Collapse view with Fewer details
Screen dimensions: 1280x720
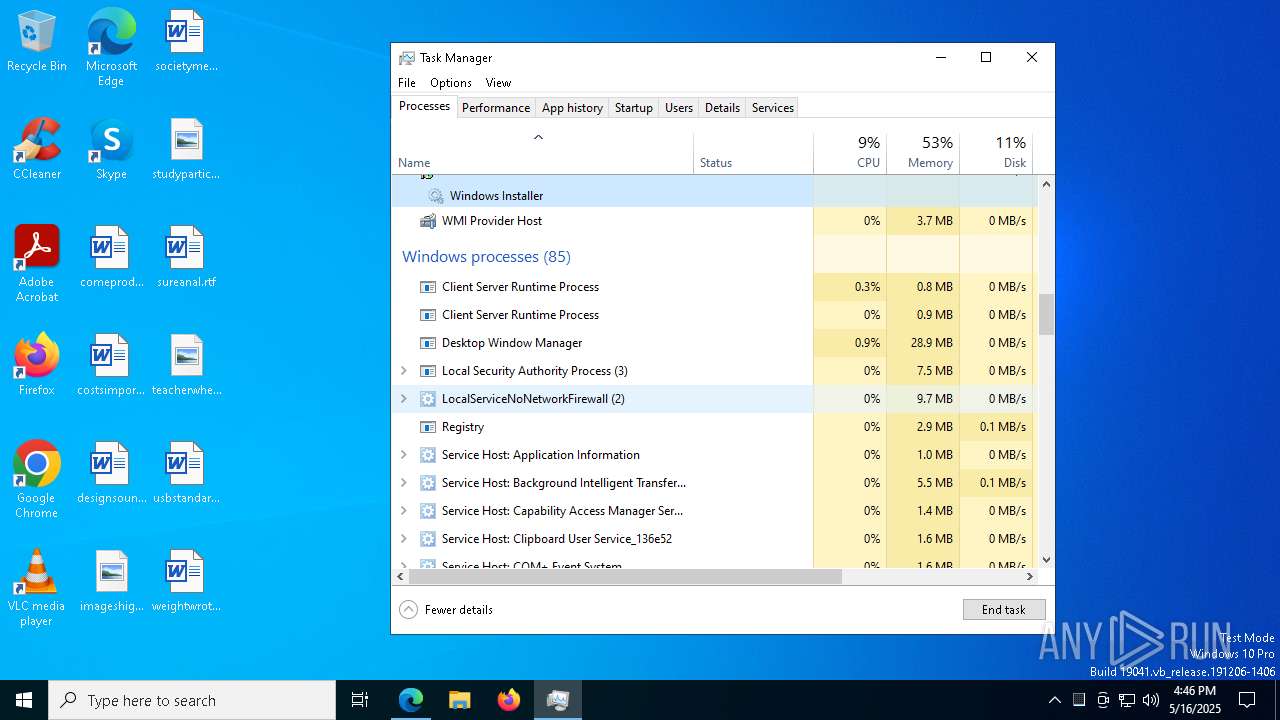pyautogui.click(x=446, y=610)
